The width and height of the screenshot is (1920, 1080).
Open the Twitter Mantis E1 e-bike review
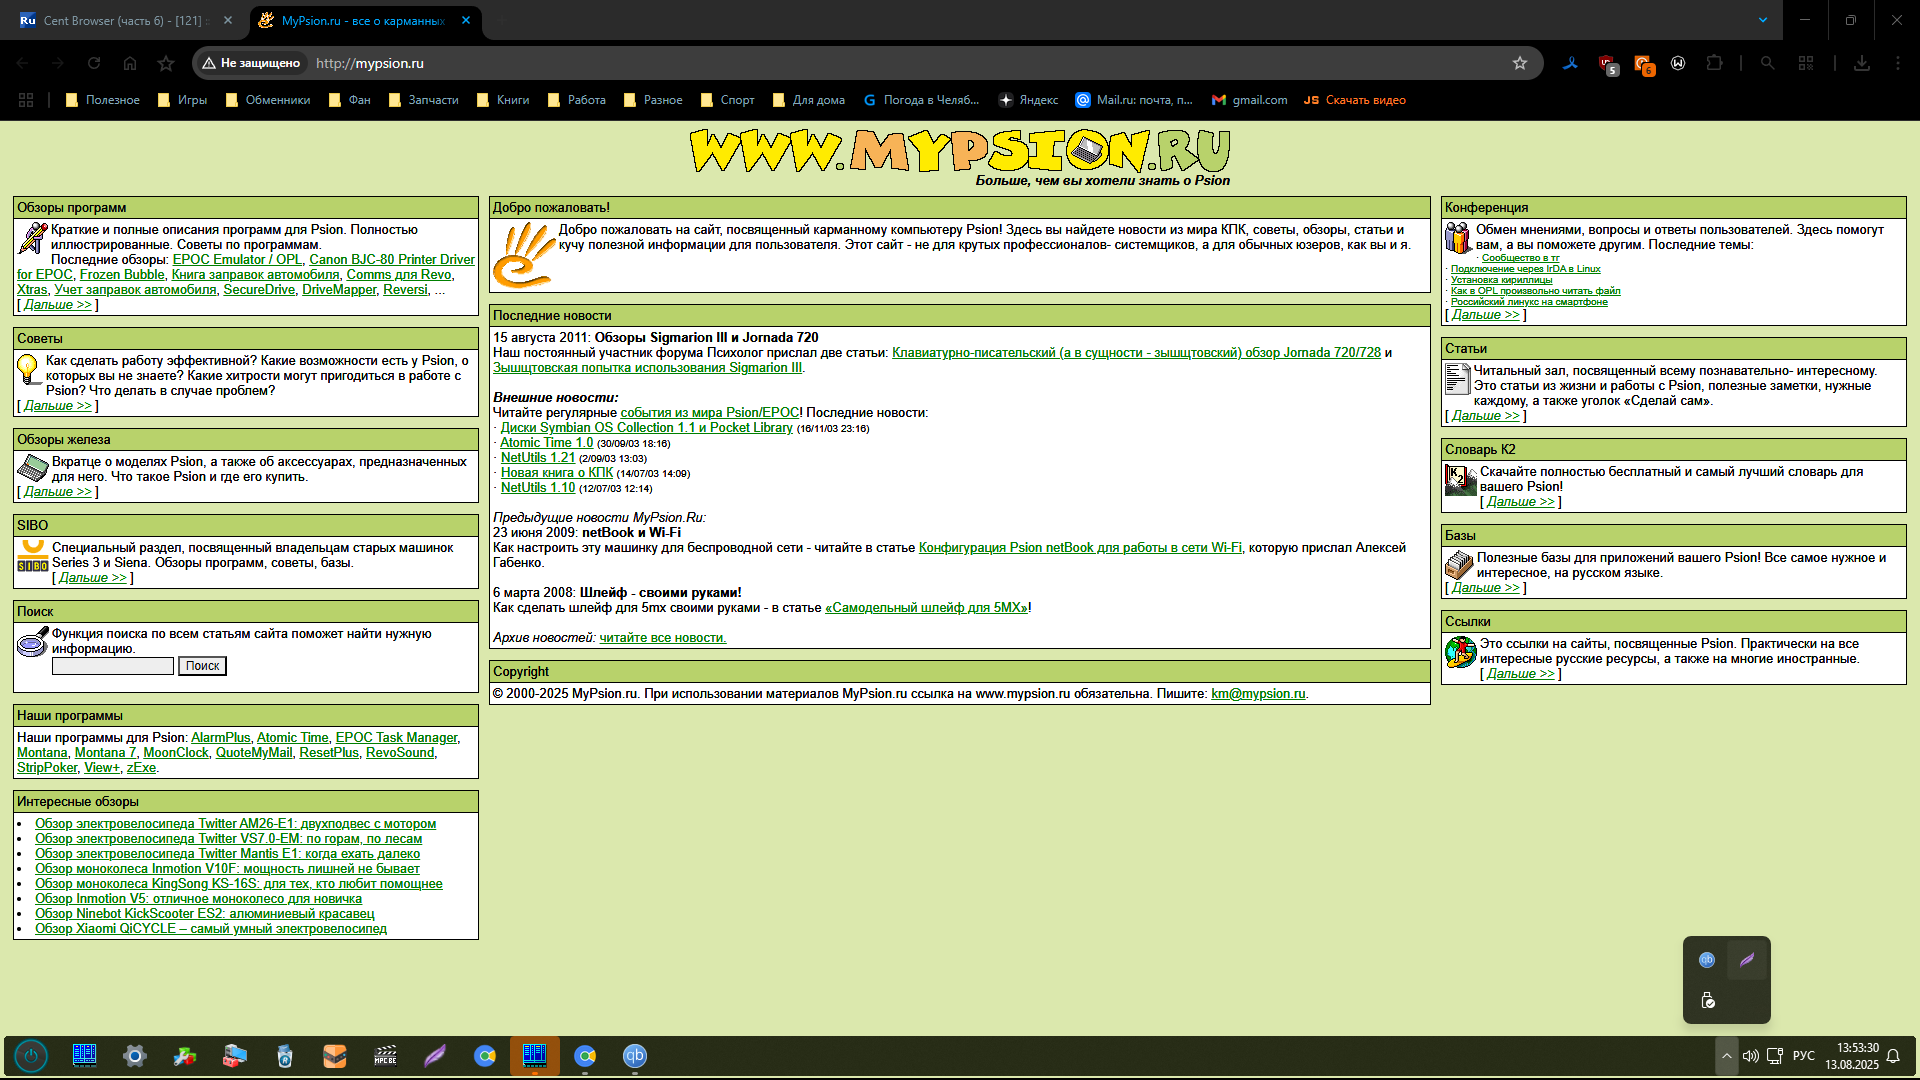tap(228, 854)
